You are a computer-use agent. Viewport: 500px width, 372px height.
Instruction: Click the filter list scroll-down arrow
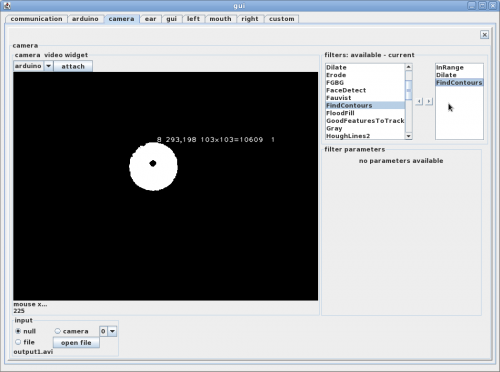click(x=408, y=136)
